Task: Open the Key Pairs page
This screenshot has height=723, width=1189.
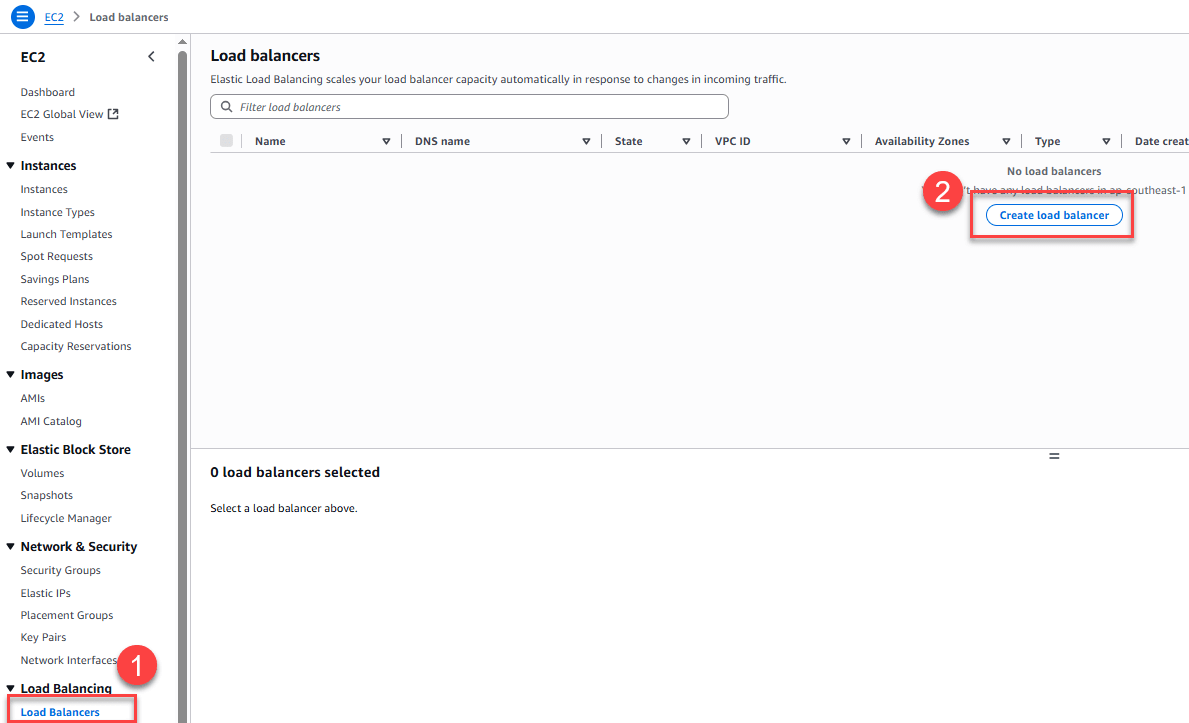Action: (x=43, y=637)
